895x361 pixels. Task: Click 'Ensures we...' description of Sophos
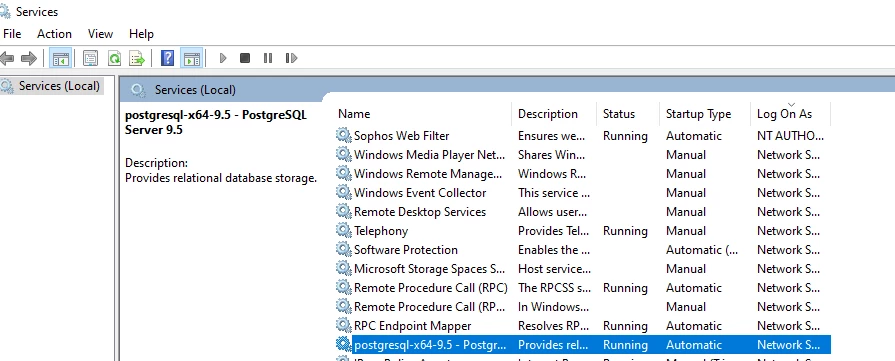[x=551, y=136]
